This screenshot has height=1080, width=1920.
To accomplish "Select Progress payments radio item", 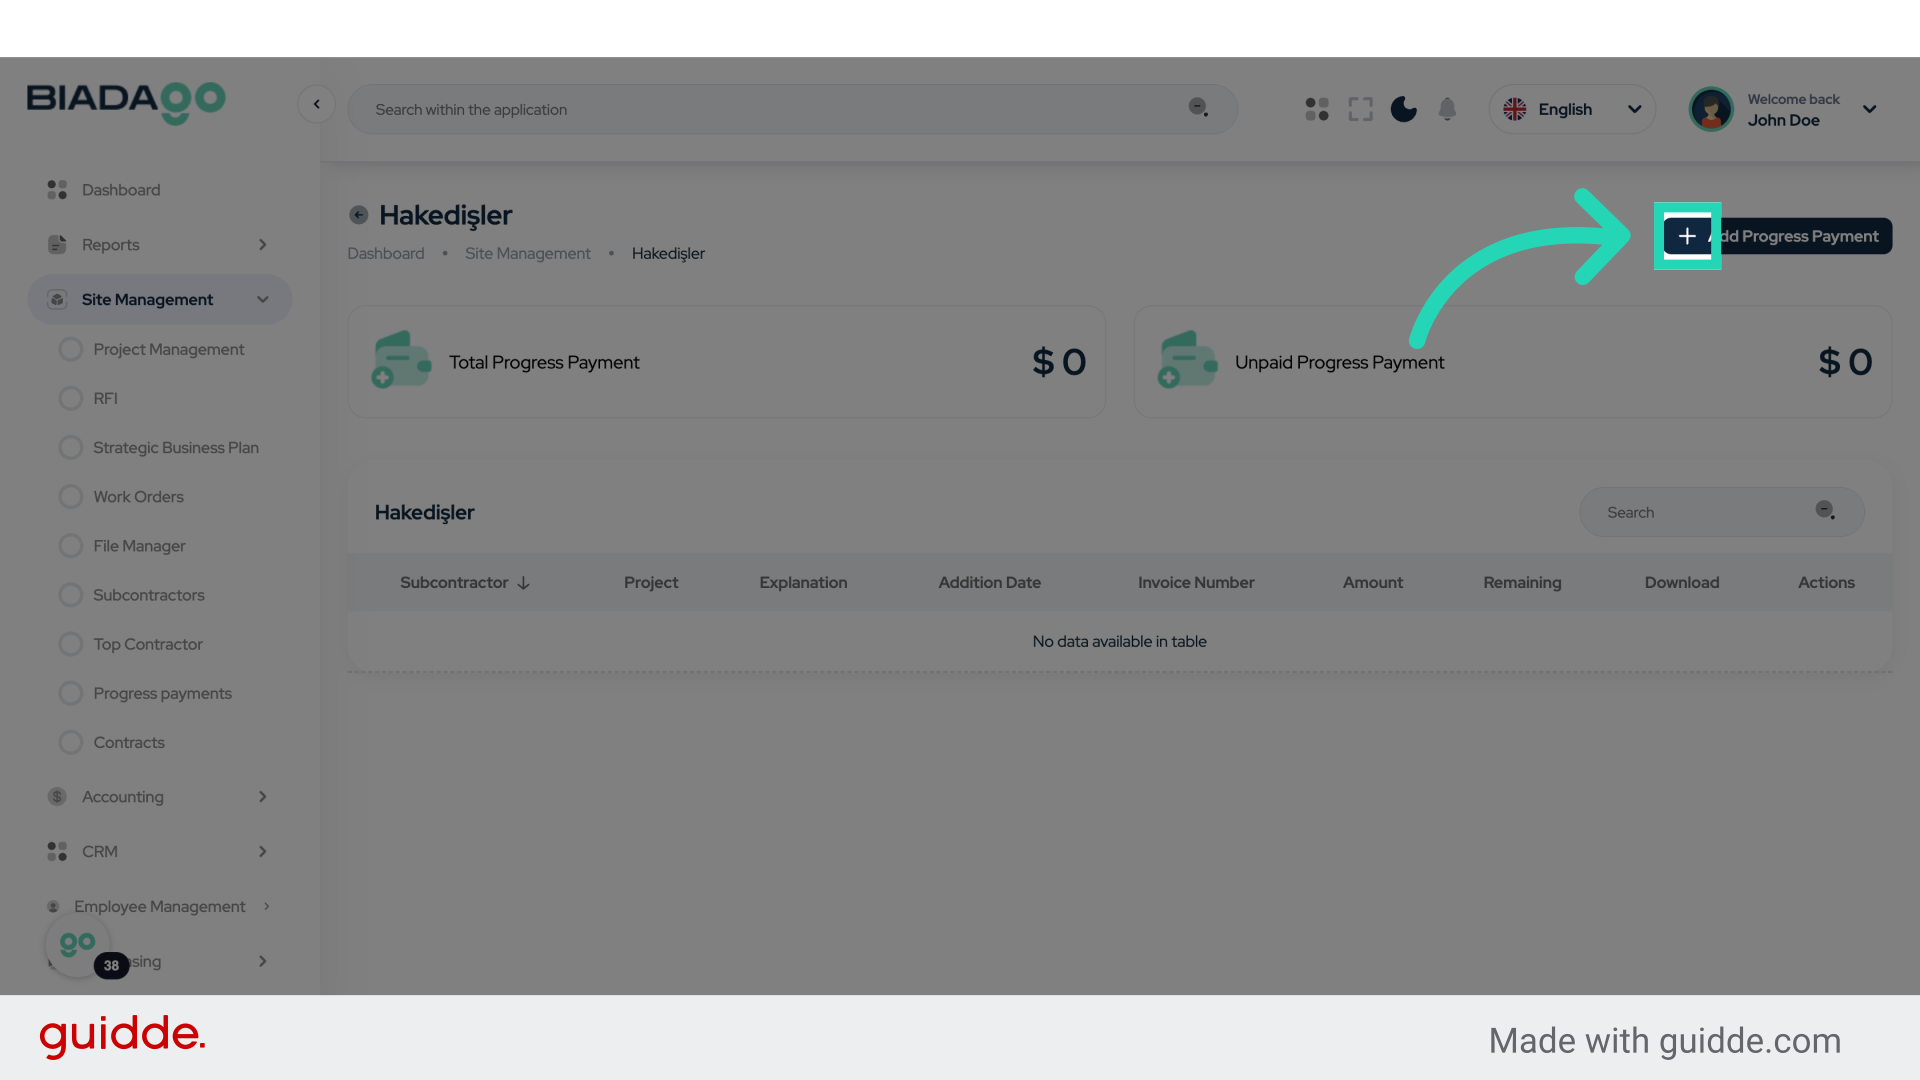I will [70, 693].
